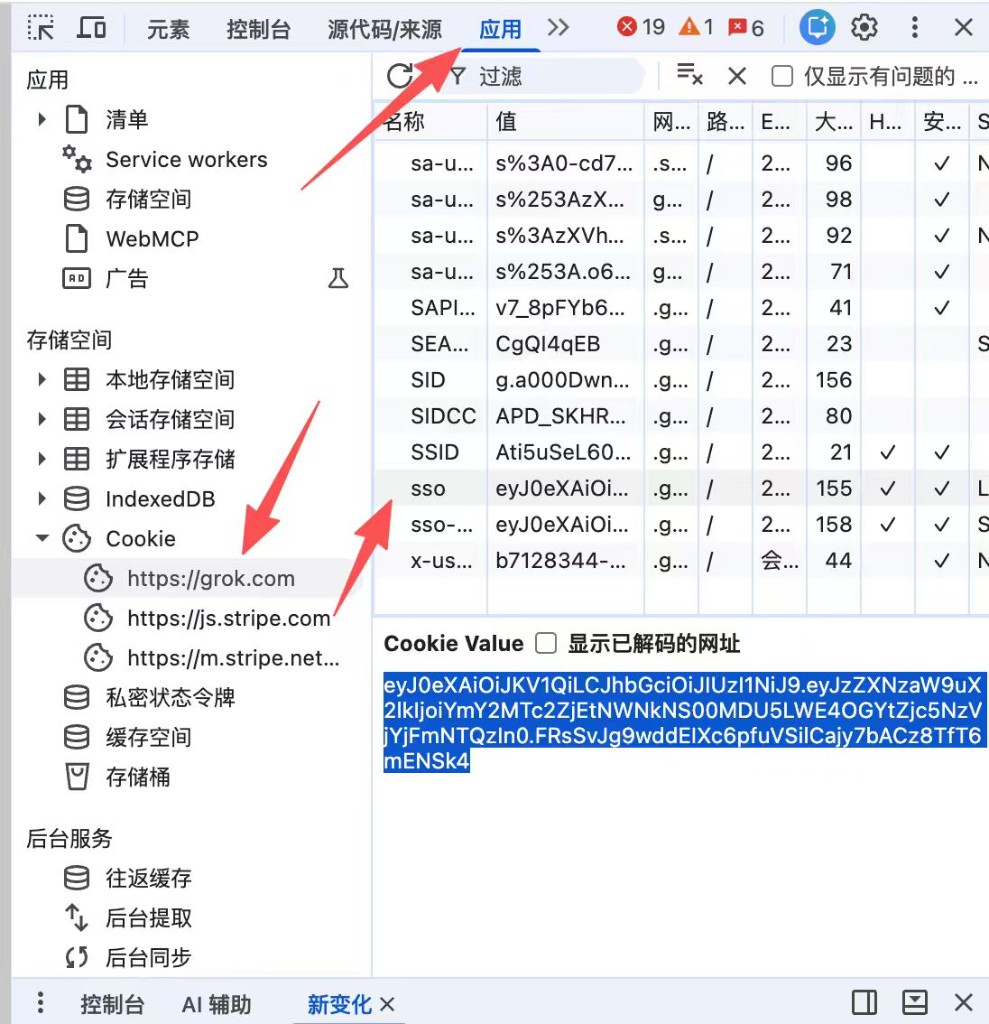Collapse the Cookie tree node

pyautogui.click(x=42, y=538)
